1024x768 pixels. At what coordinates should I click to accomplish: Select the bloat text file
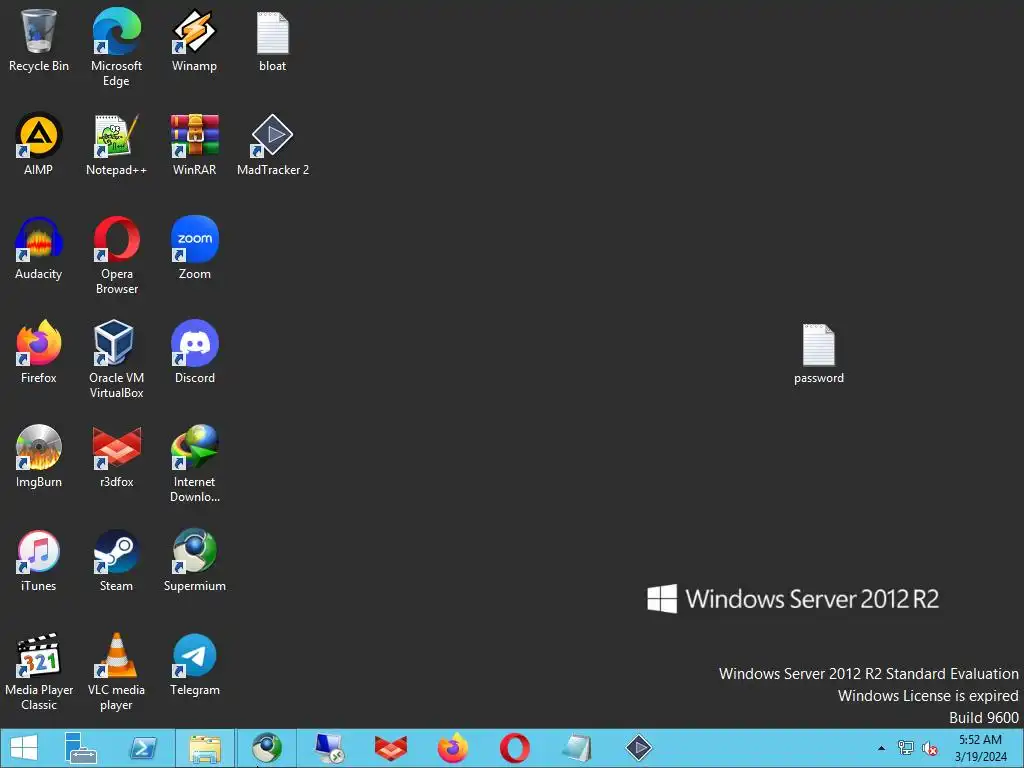[x=272, y=40]
